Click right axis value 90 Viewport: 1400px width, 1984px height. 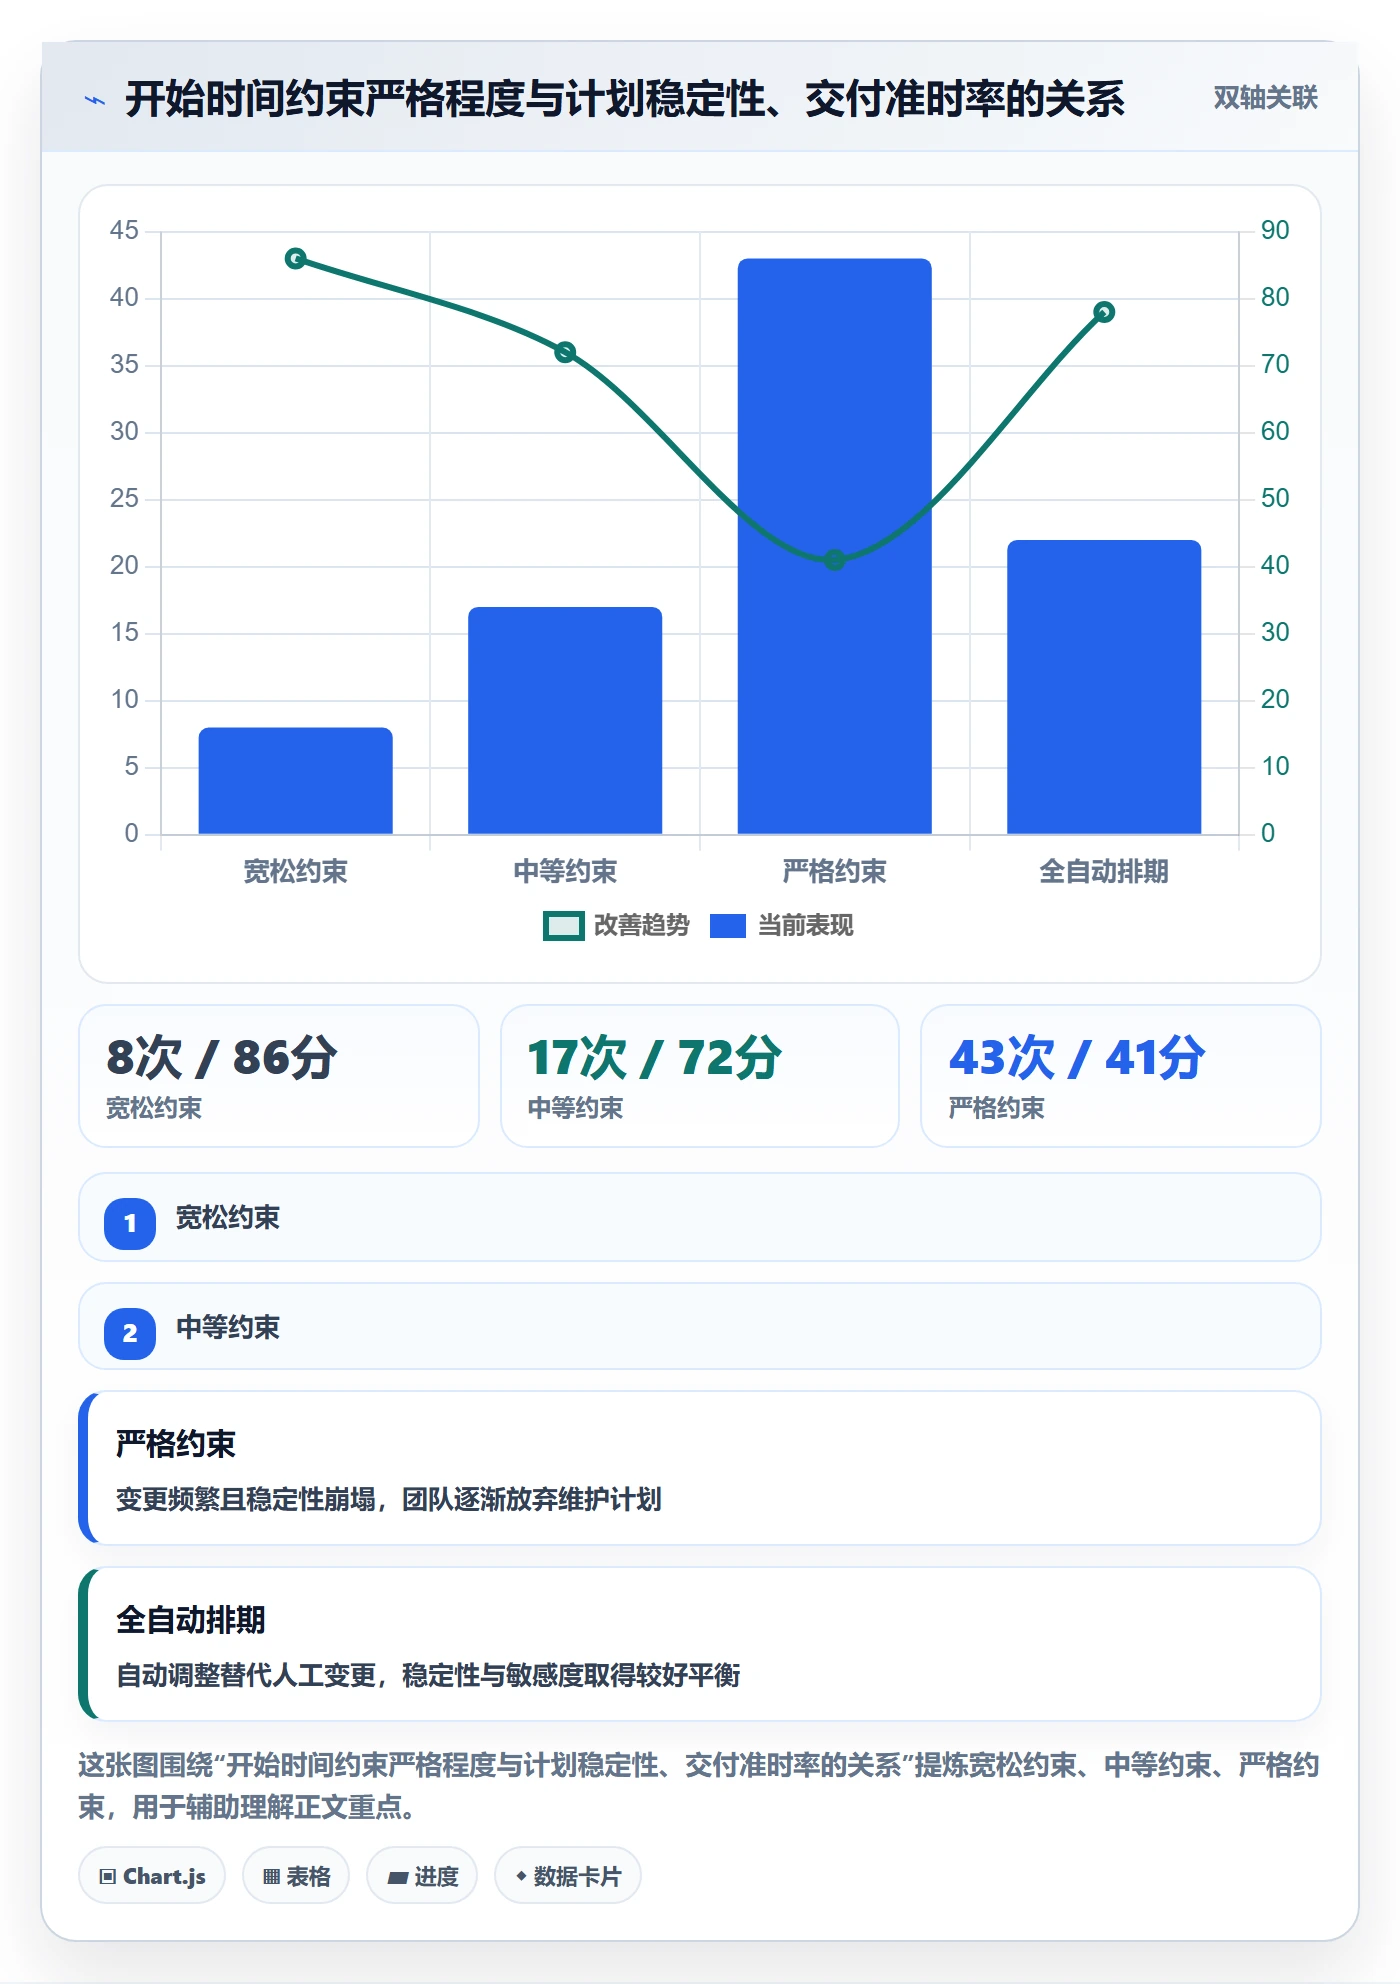(x=1275, y=231)
